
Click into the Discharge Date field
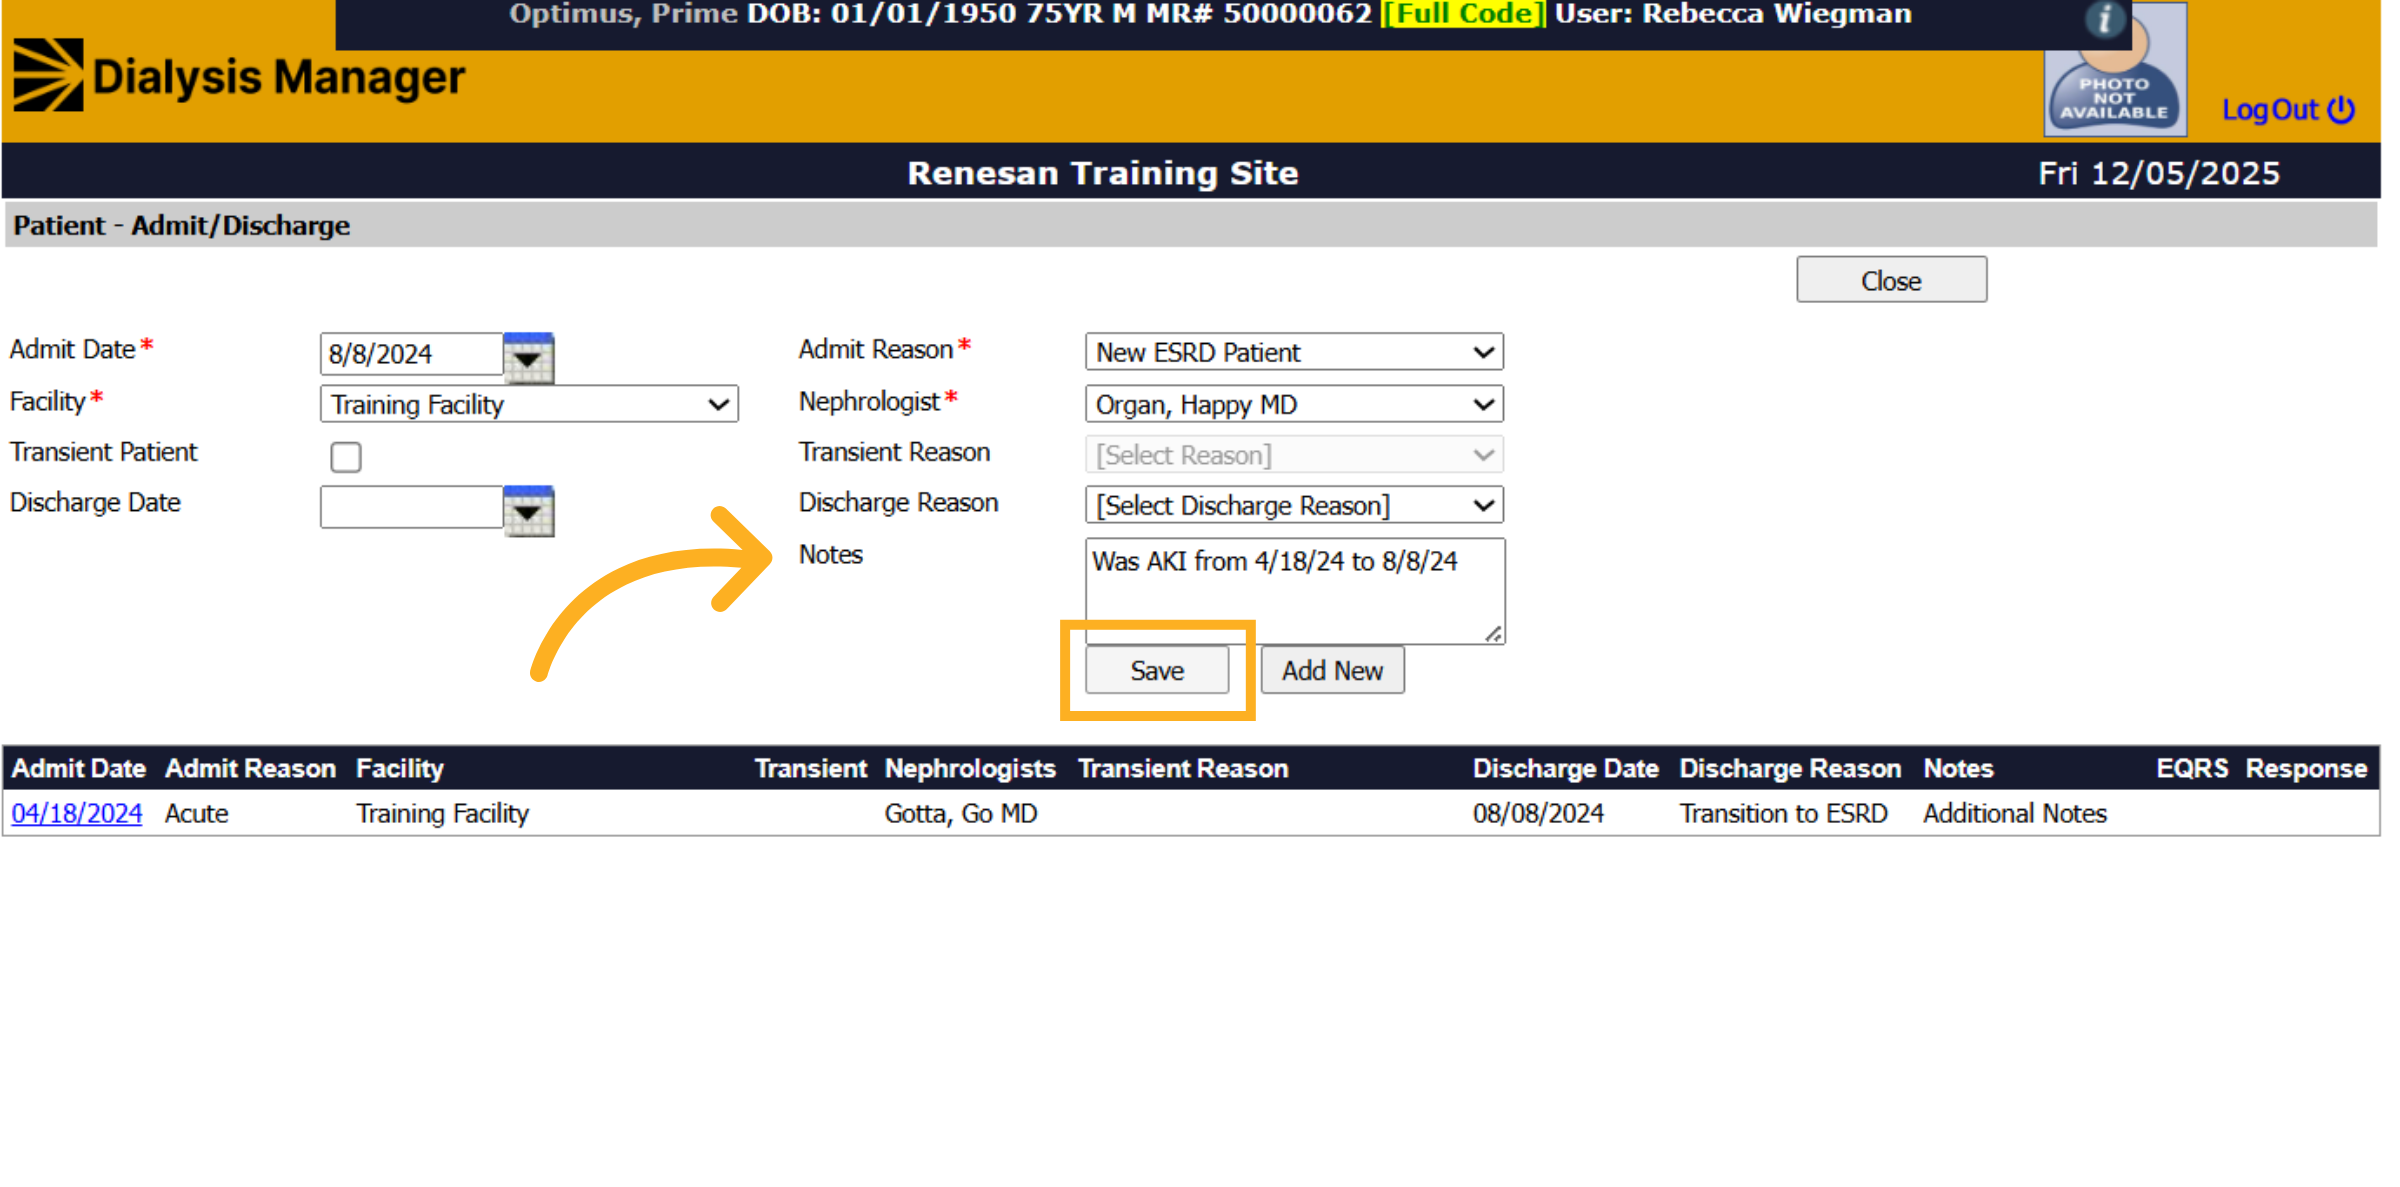(411, 507)
